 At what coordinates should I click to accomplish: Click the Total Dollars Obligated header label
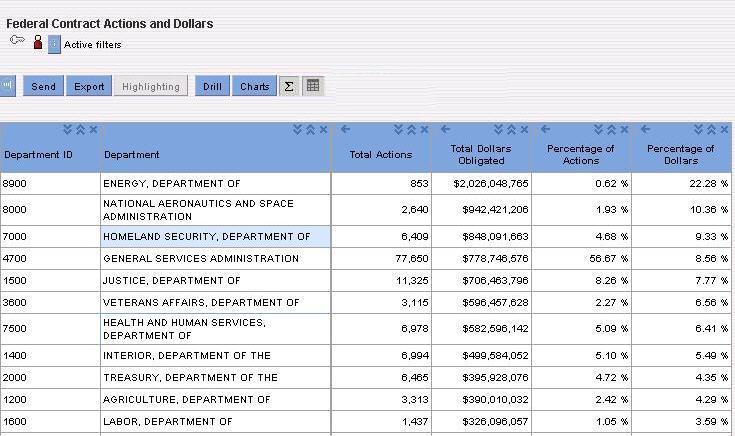(x=481, y=155)
